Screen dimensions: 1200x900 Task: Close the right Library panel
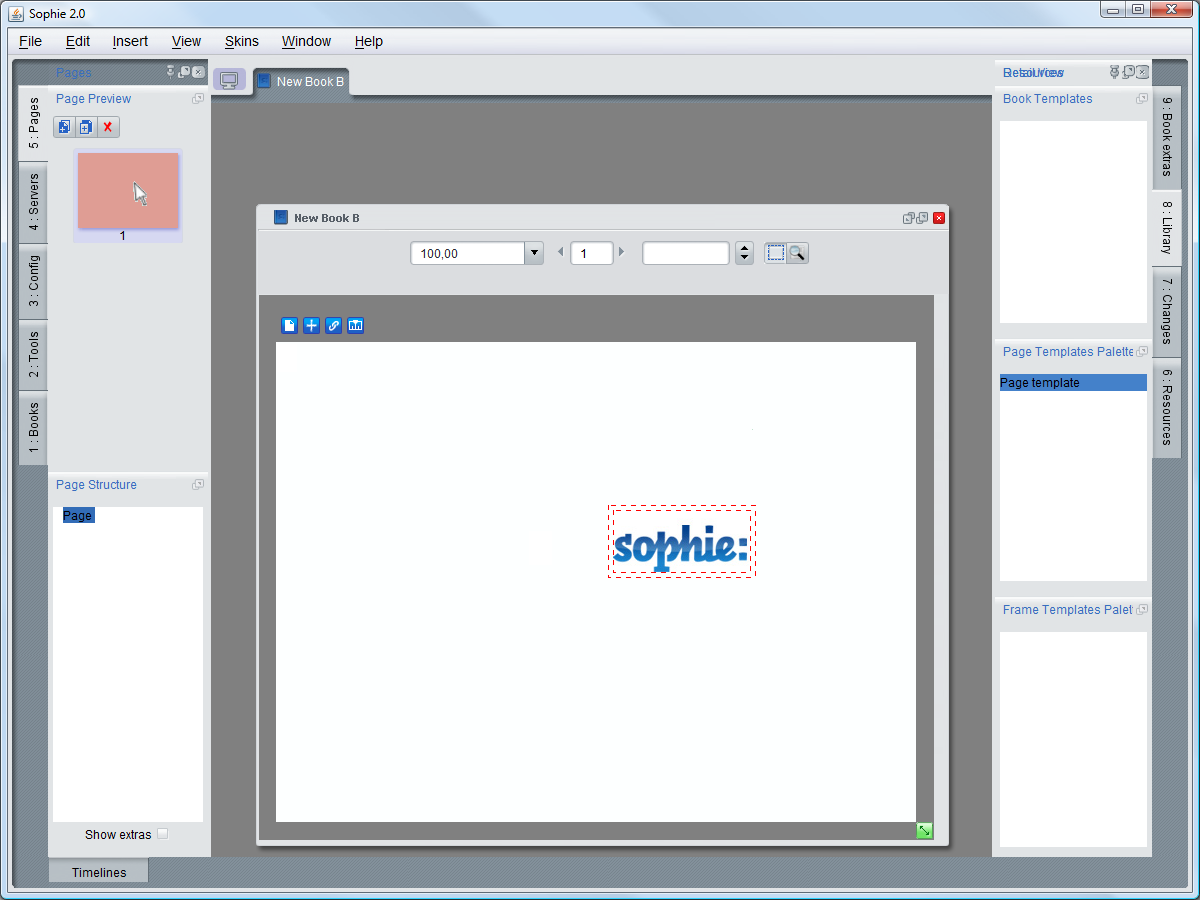(1143, 72)
